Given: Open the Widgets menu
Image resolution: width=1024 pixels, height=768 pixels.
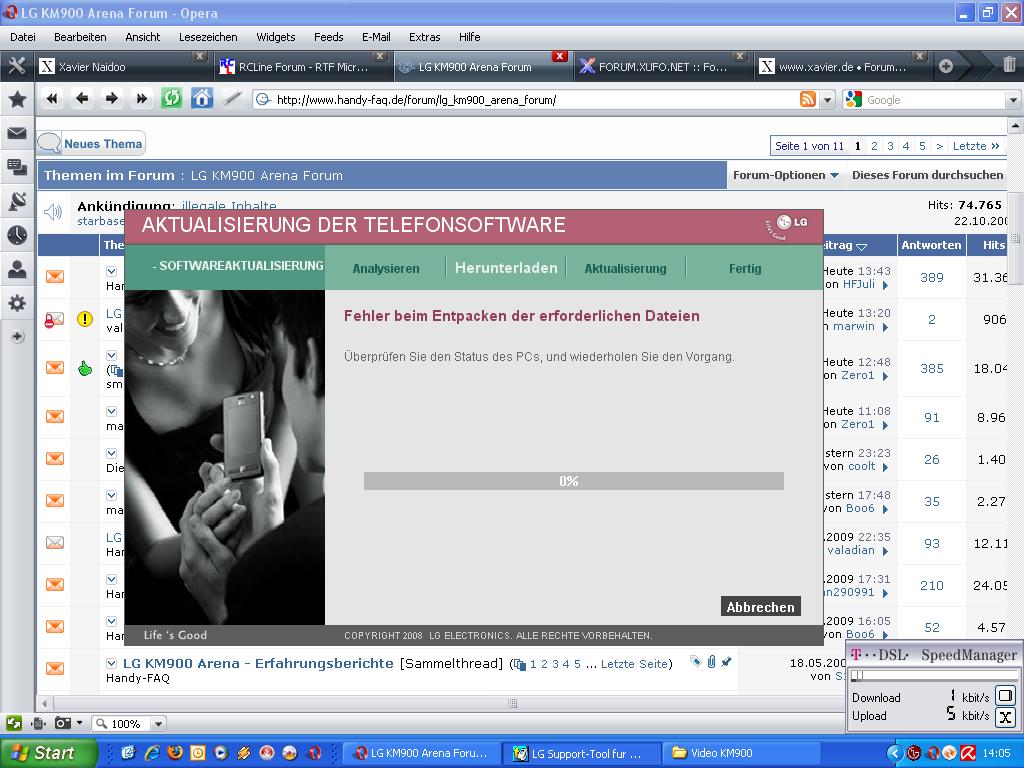Looking at the screenshot, I should click(x=276, y=37).
